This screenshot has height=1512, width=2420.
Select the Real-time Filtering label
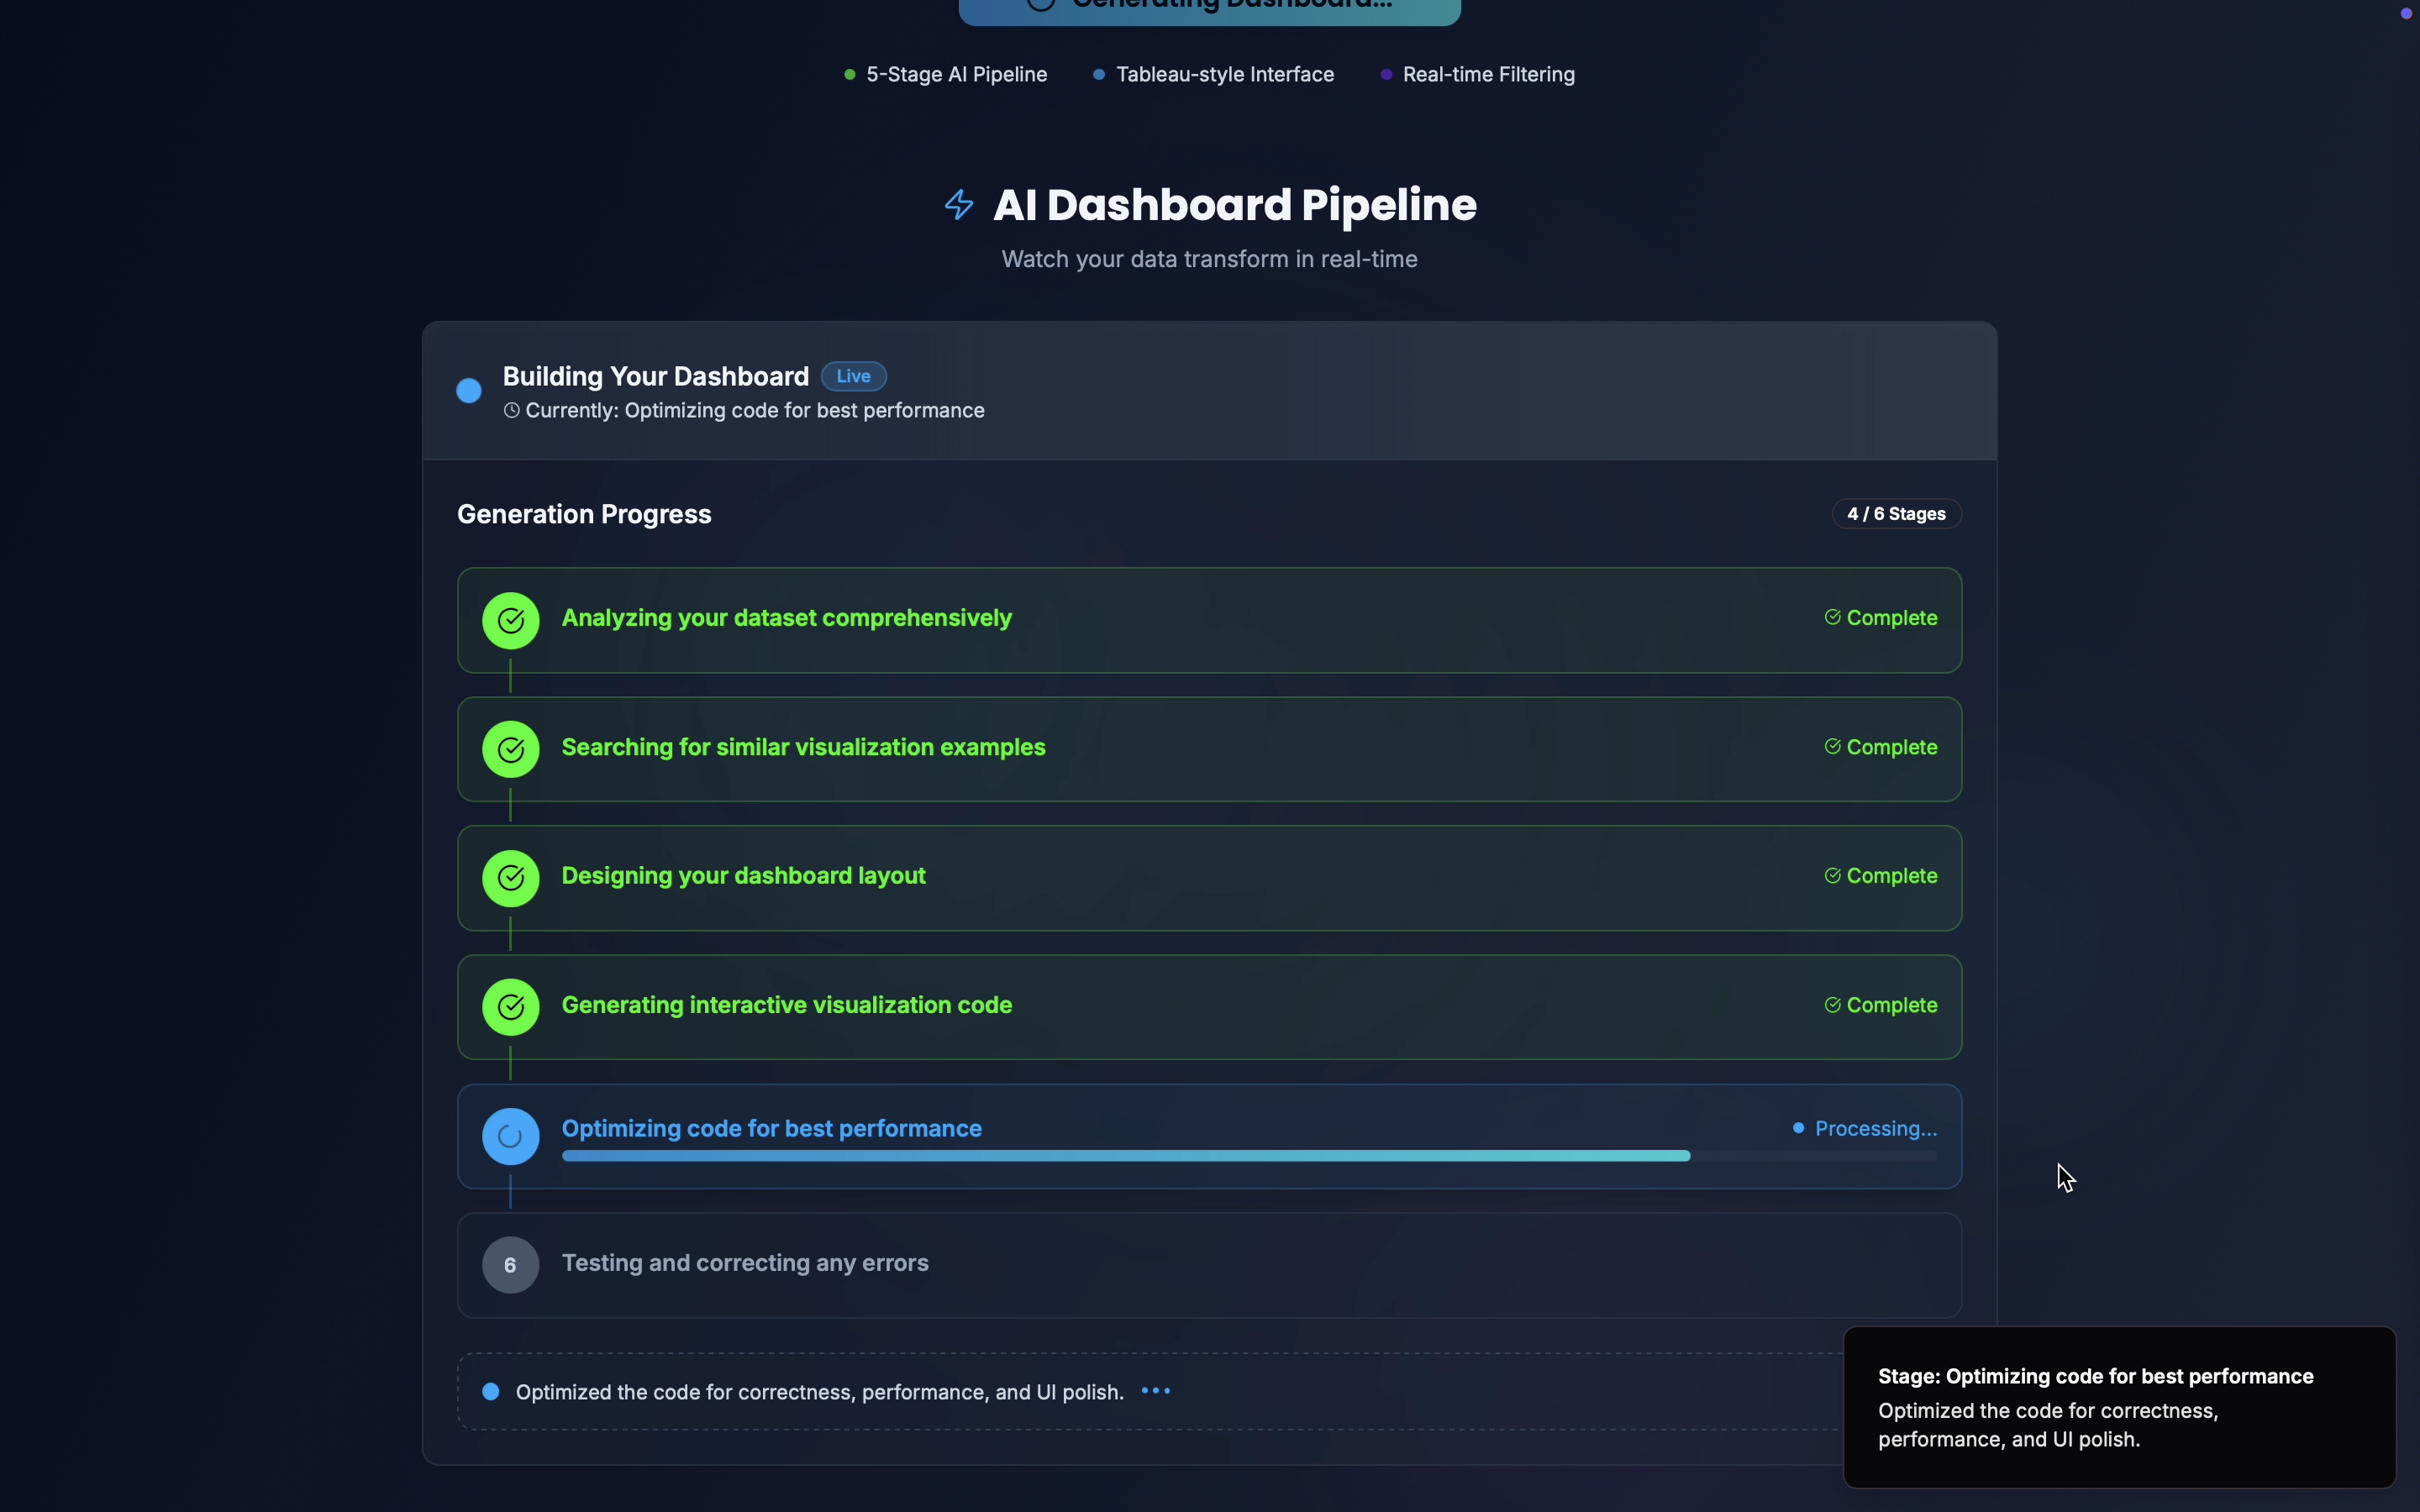click(1488, 75)
